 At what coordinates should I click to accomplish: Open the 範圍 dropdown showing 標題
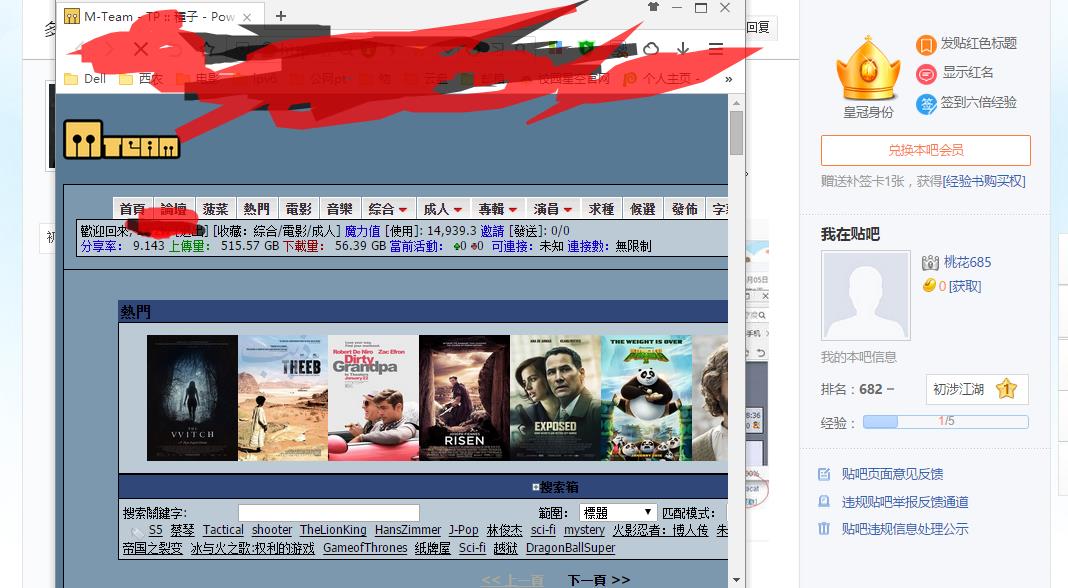(618, 512)
